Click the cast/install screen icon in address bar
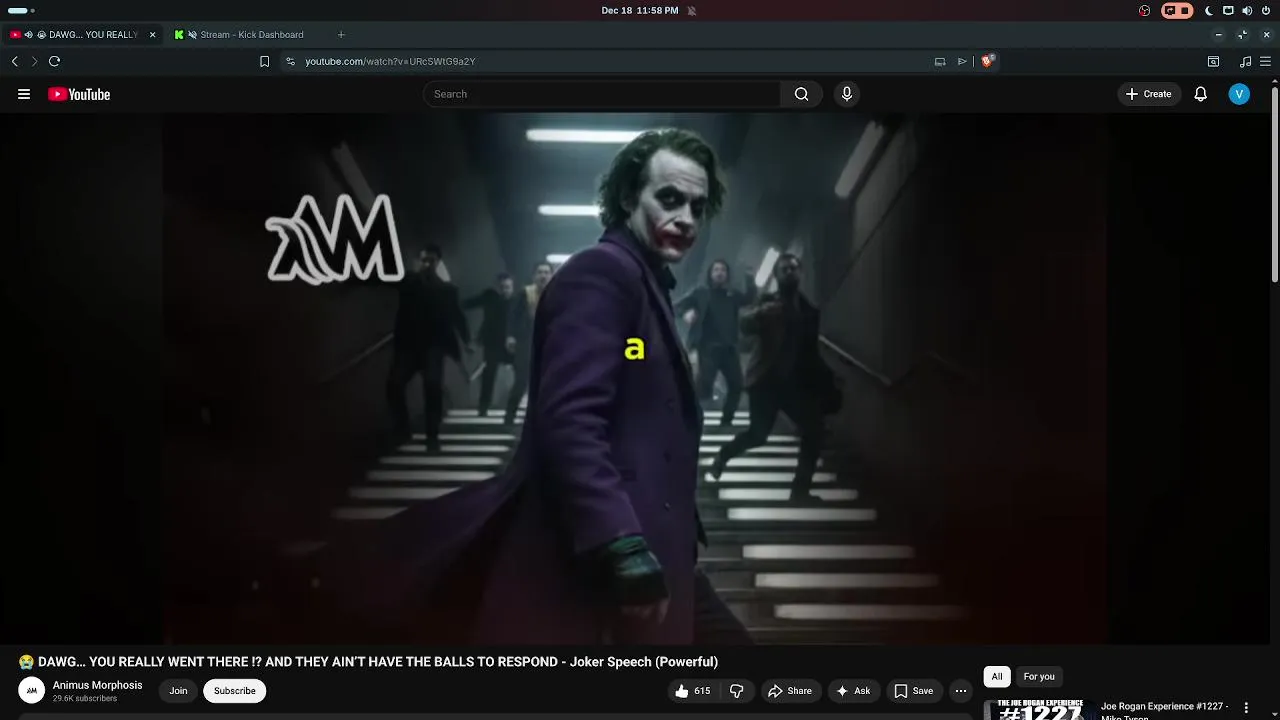1280x720 pixels. tap(940, 61)
